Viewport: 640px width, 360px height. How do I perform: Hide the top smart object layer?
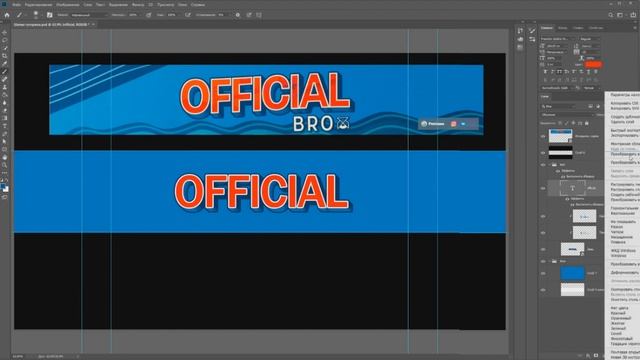point(543,136)
